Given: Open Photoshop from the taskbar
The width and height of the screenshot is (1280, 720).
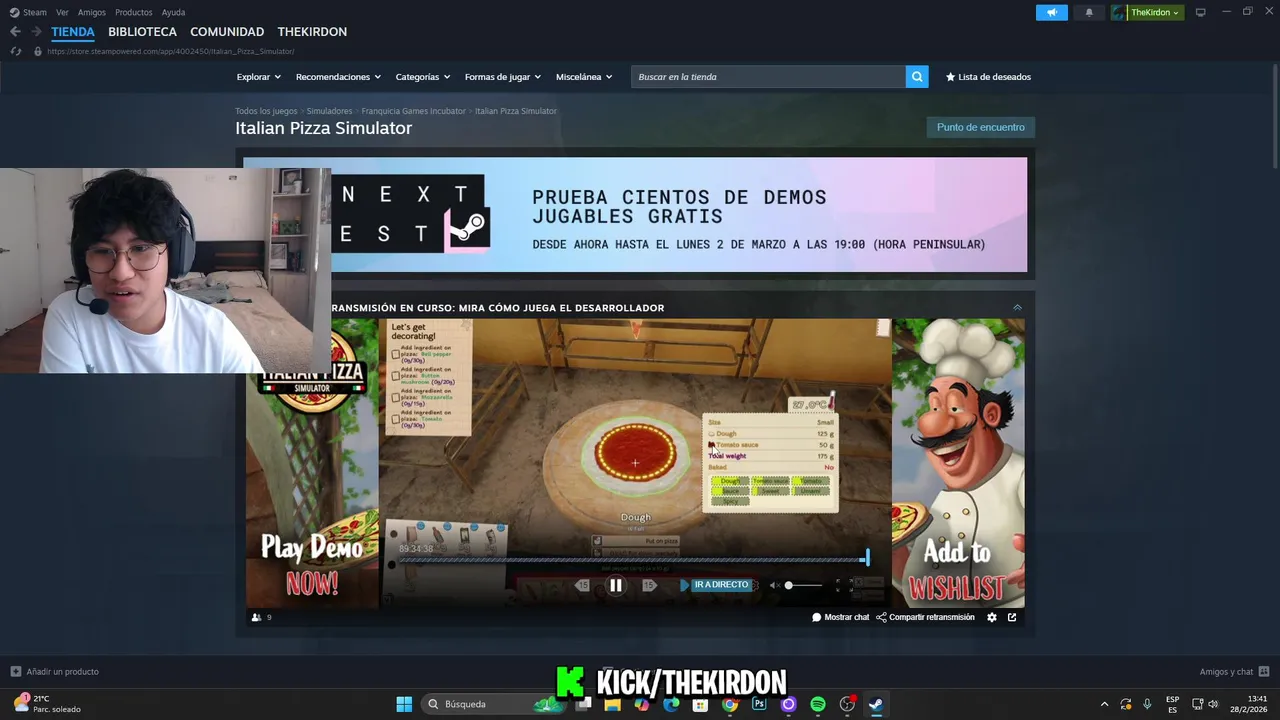Looking at the screenshot, I should pyautogui.click(x=759, y=704).
